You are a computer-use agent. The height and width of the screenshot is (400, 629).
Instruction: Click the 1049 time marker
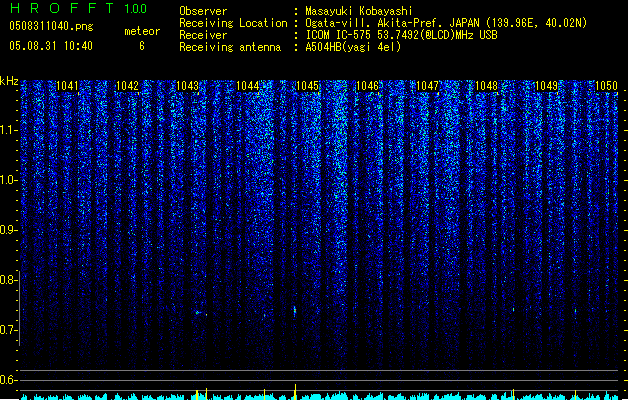coord(547,86)
